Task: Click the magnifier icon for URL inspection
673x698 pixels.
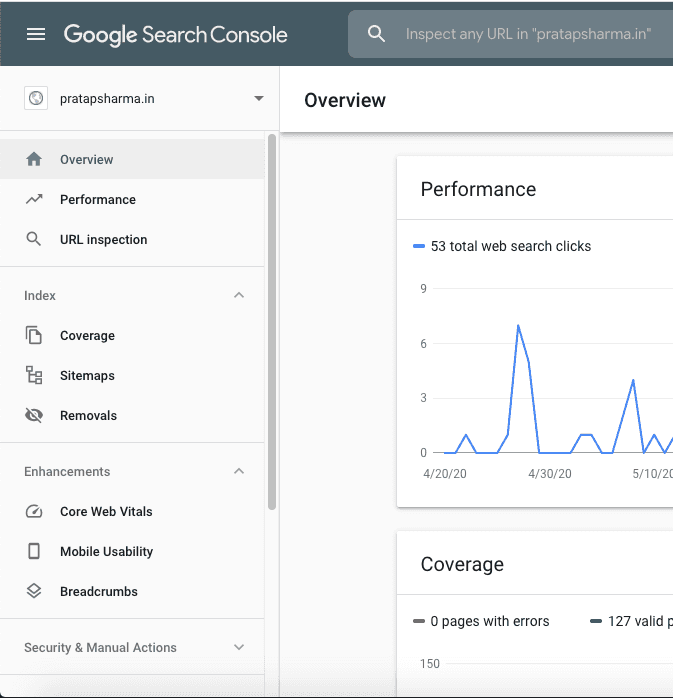Action: pyautogui.click(x=34, y=239)
